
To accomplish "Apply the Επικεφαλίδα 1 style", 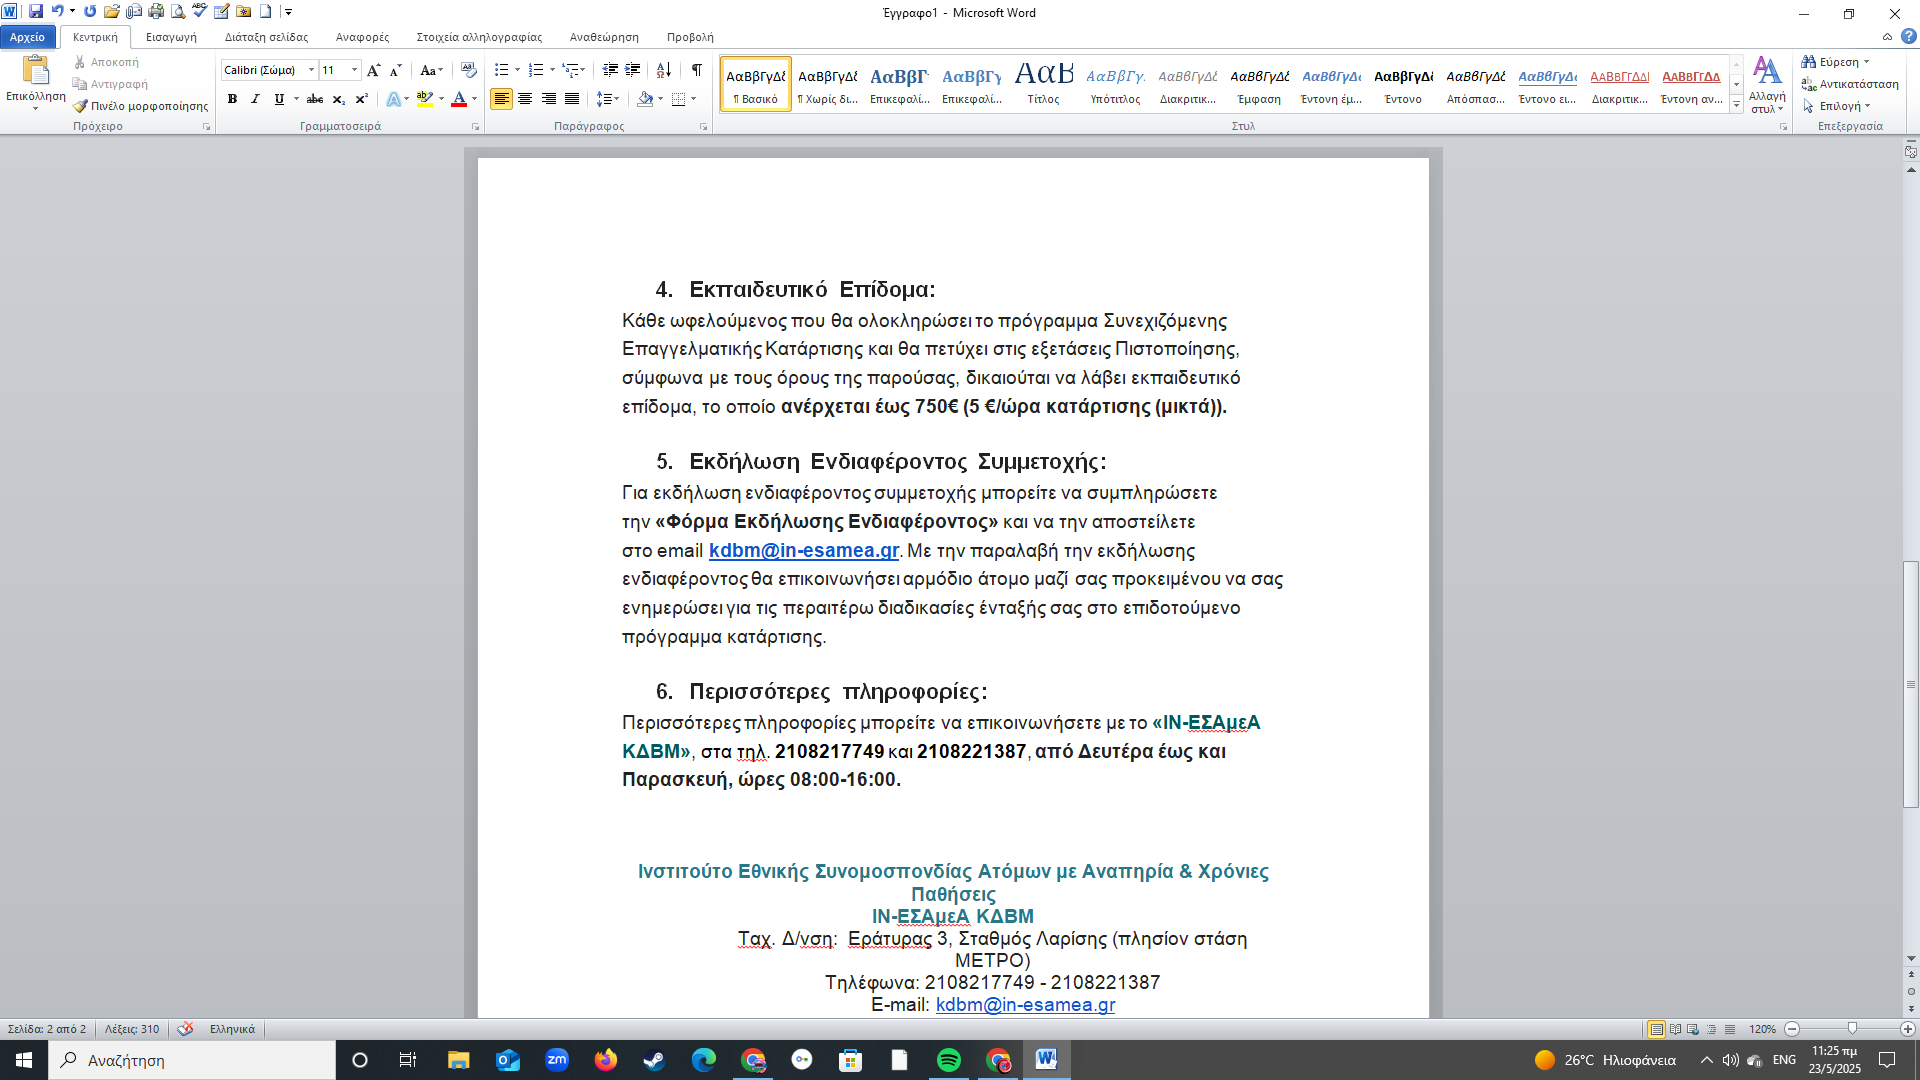I will coord(899,83).
